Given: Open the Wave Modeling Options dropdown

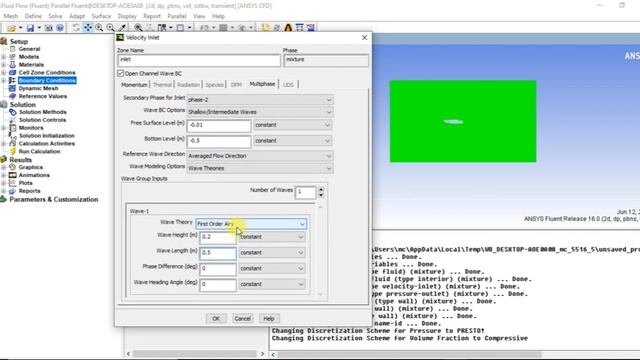Looking at the screenshot, I should coord(260,168).
